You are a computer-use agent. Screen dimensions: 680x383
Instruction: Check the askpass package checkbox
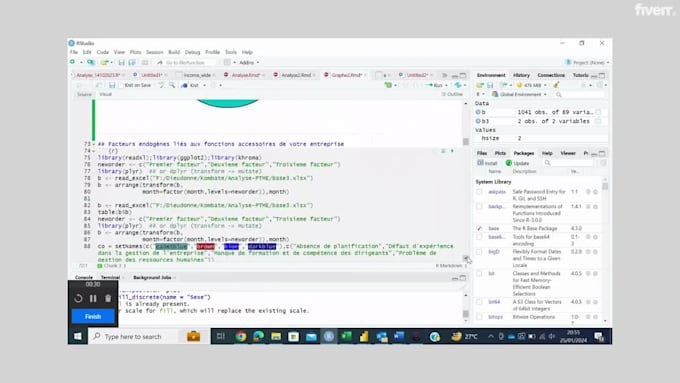pos(479,192)
